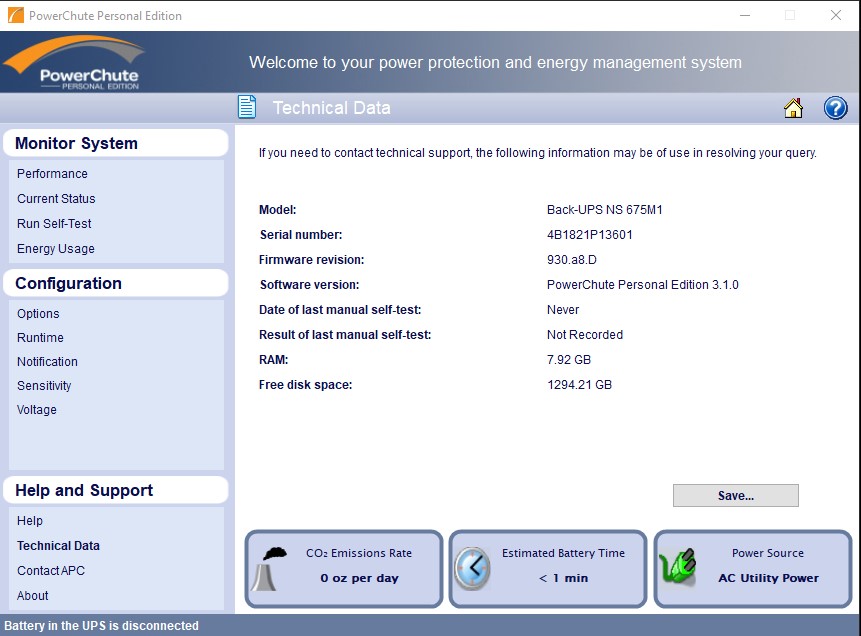Open Configuration Options
The image size is (861, 636).
tap(38, 313)
